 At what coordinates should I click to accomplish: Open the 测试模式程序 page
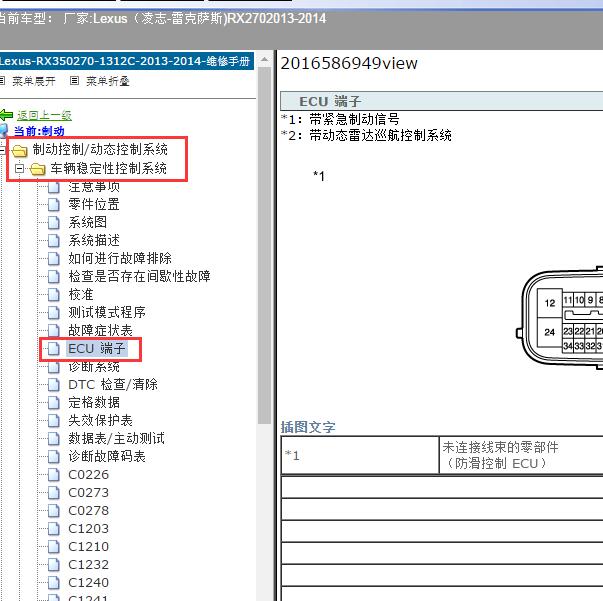(107, 313)
